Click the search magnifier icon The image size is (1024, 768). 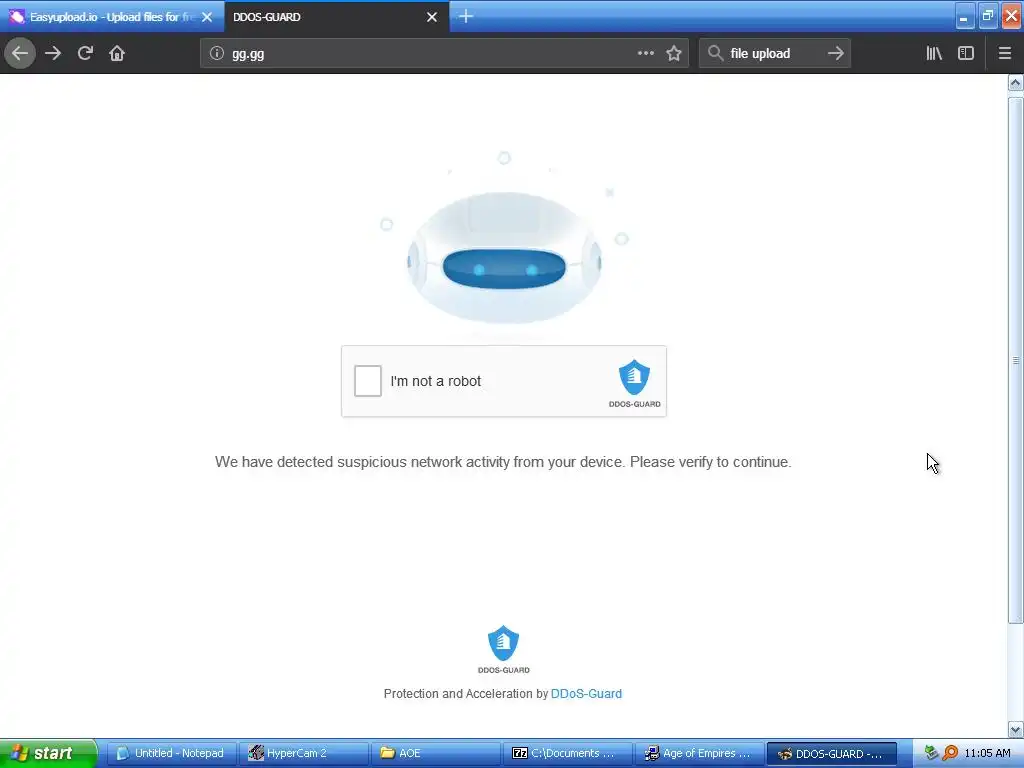pos(715,53)
